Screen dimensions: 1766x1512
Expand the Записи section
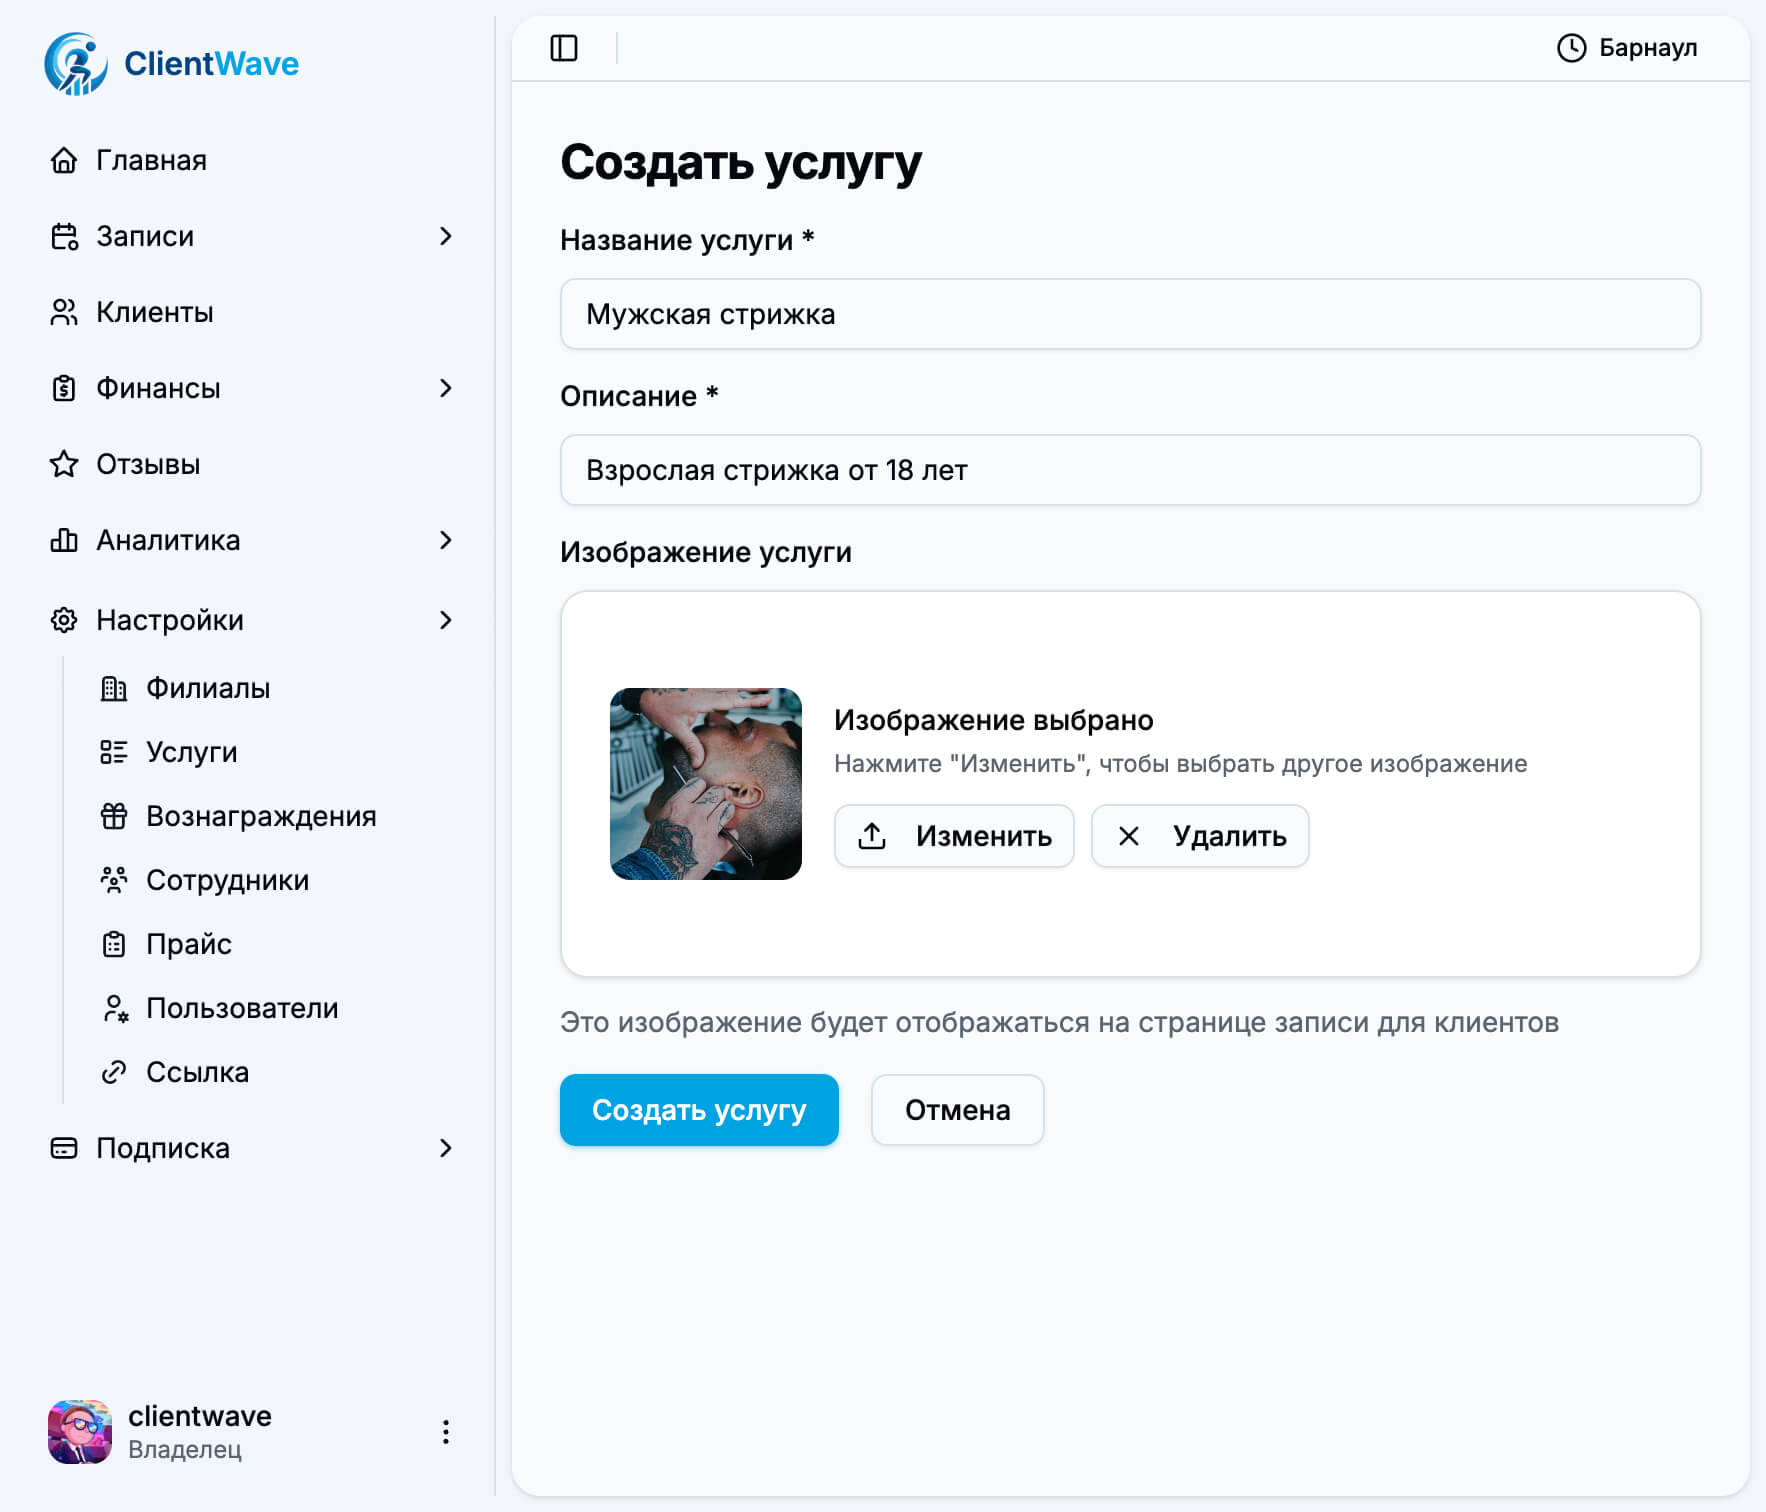coord(447,237)
